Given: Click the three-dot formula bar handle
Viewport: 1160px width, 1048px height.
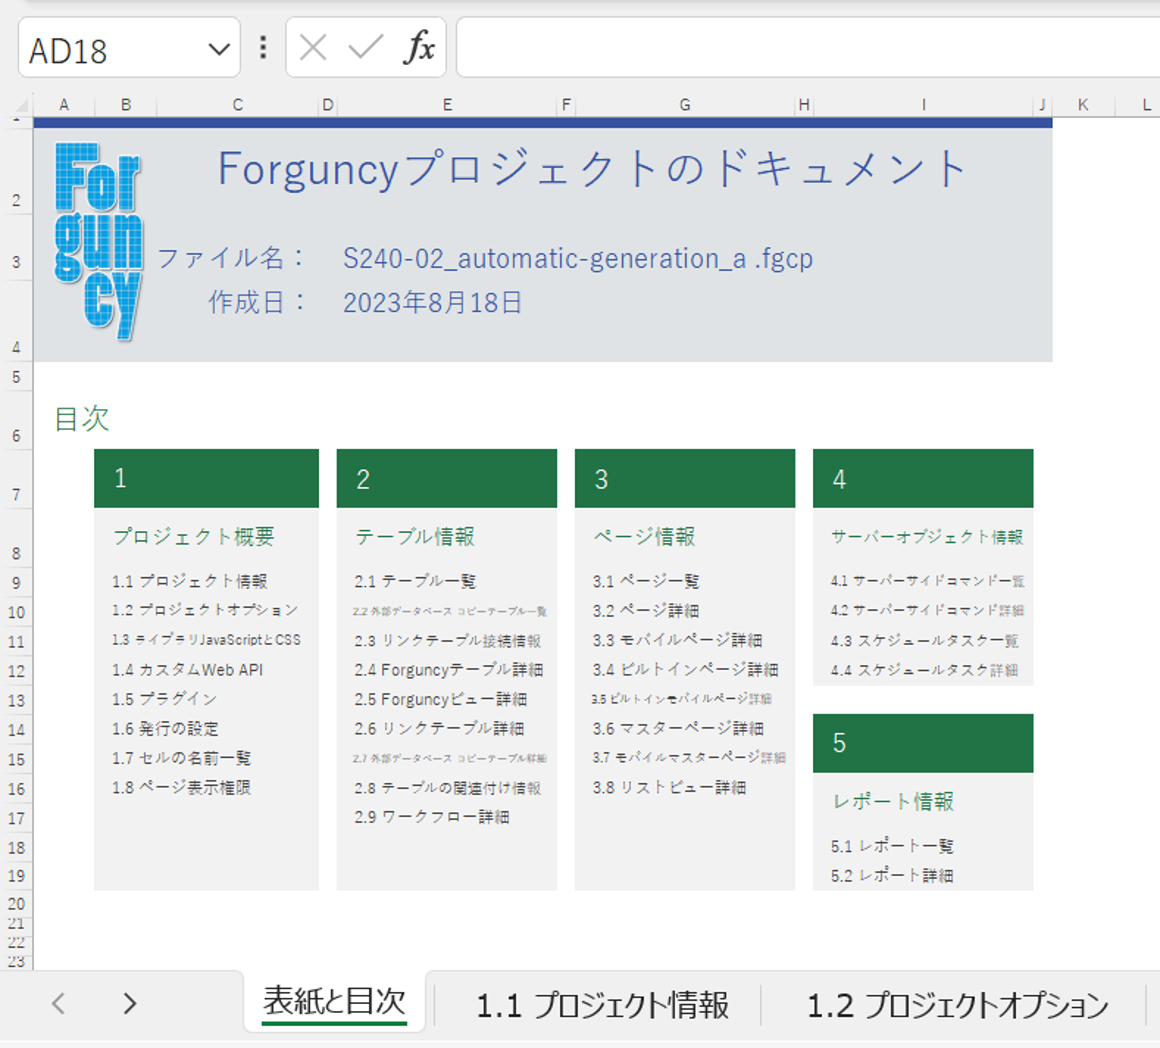Looking at the screenshot, I should (x=263, y=48).
